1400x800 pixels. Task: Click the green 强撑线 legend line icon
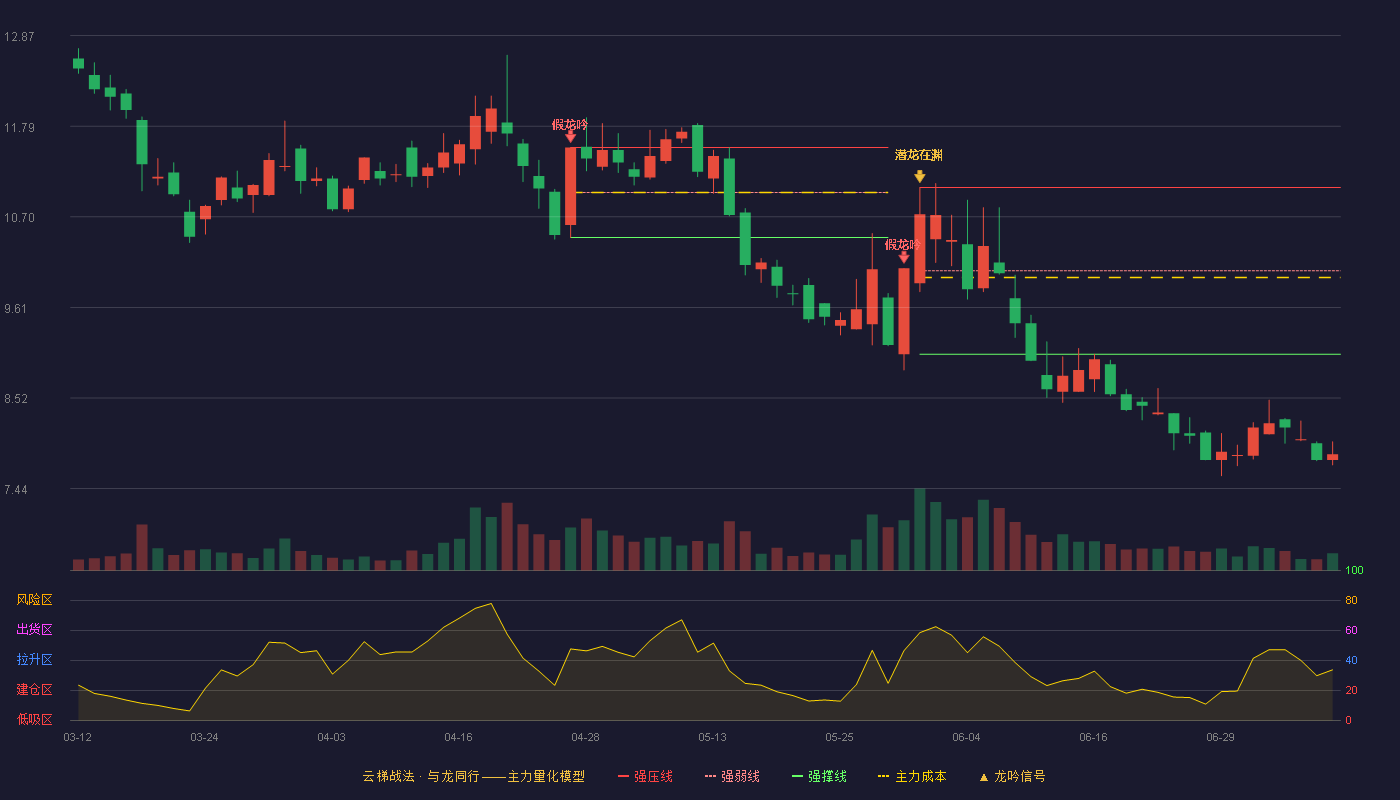click(x=797, y=776)
